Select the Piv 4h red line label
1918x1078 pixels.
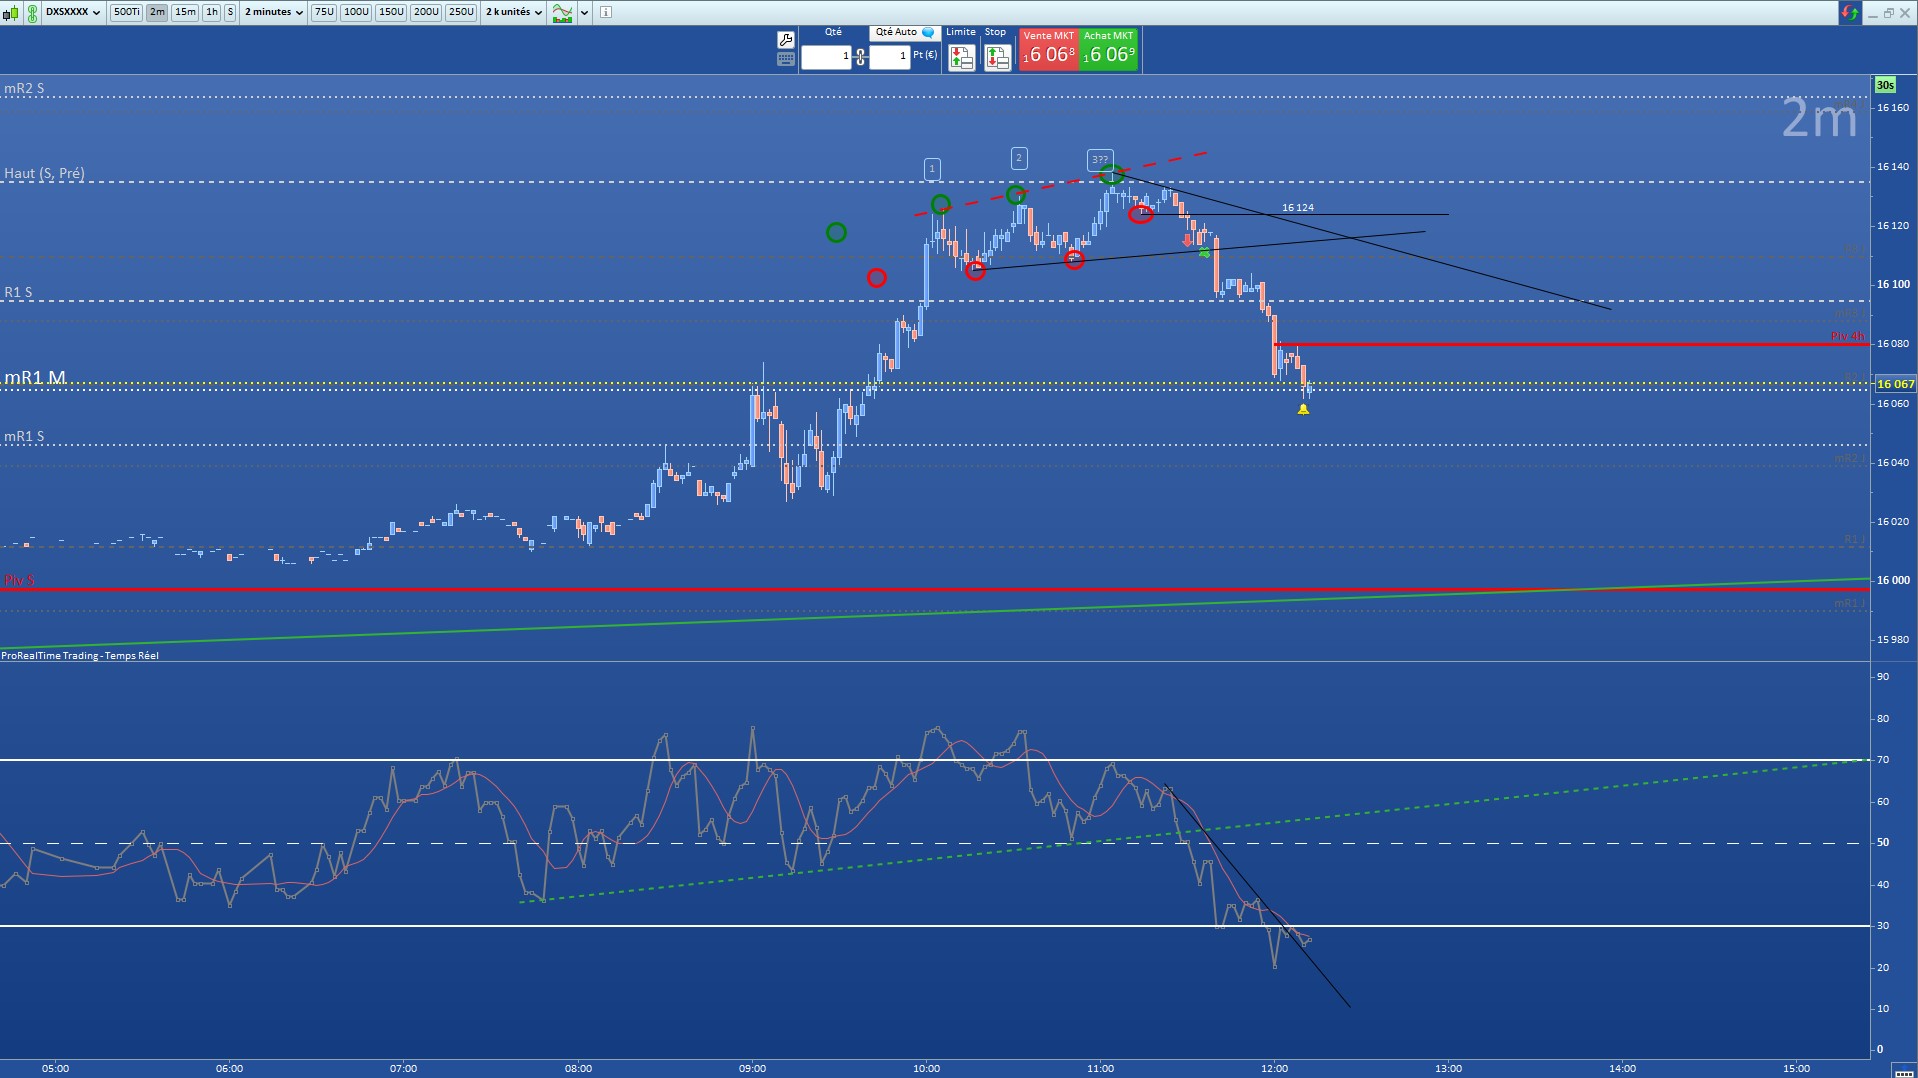click(x=1848, y=337)
